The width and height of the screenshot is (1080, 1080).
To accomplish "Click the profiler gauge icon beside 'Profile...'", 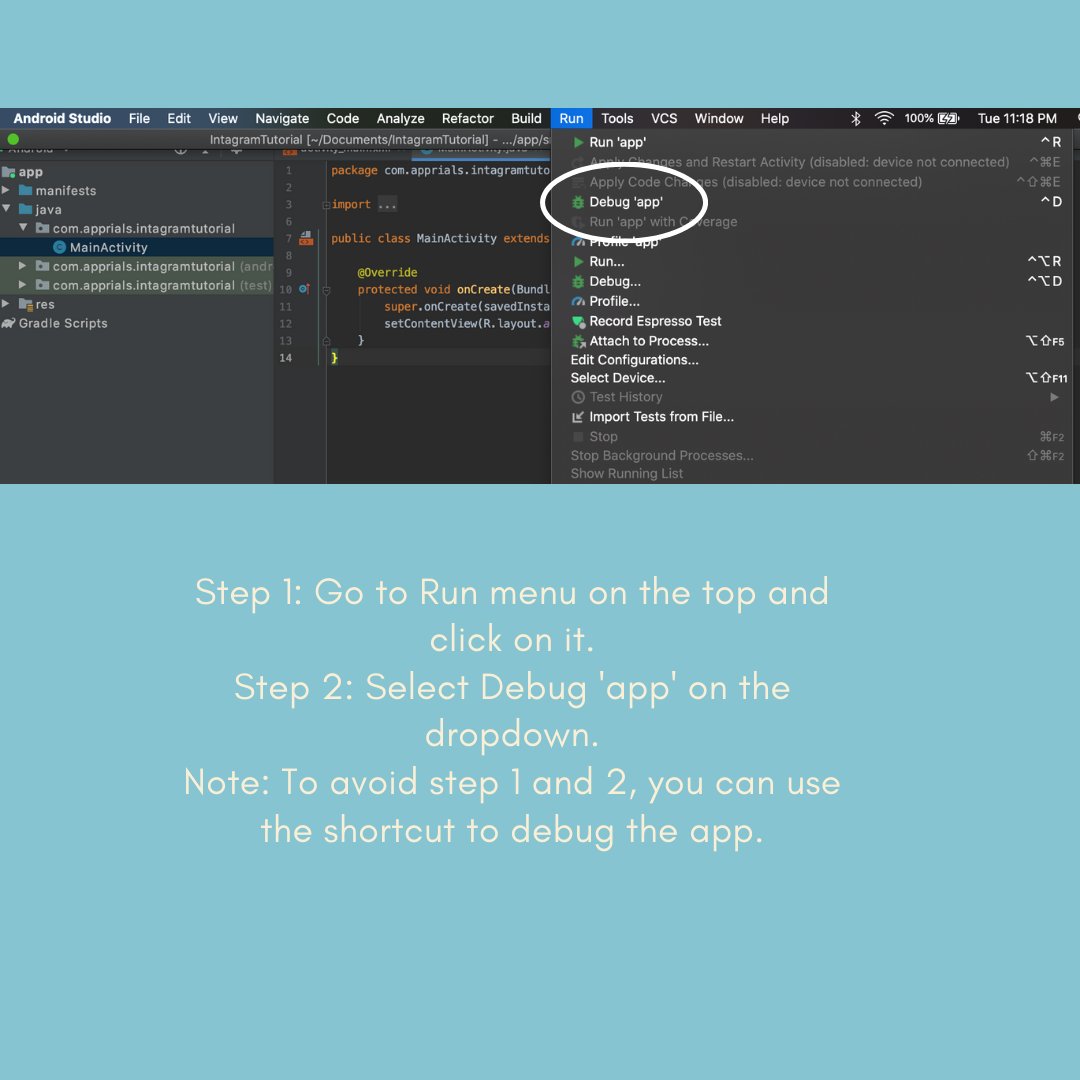I will pos(578,302).
